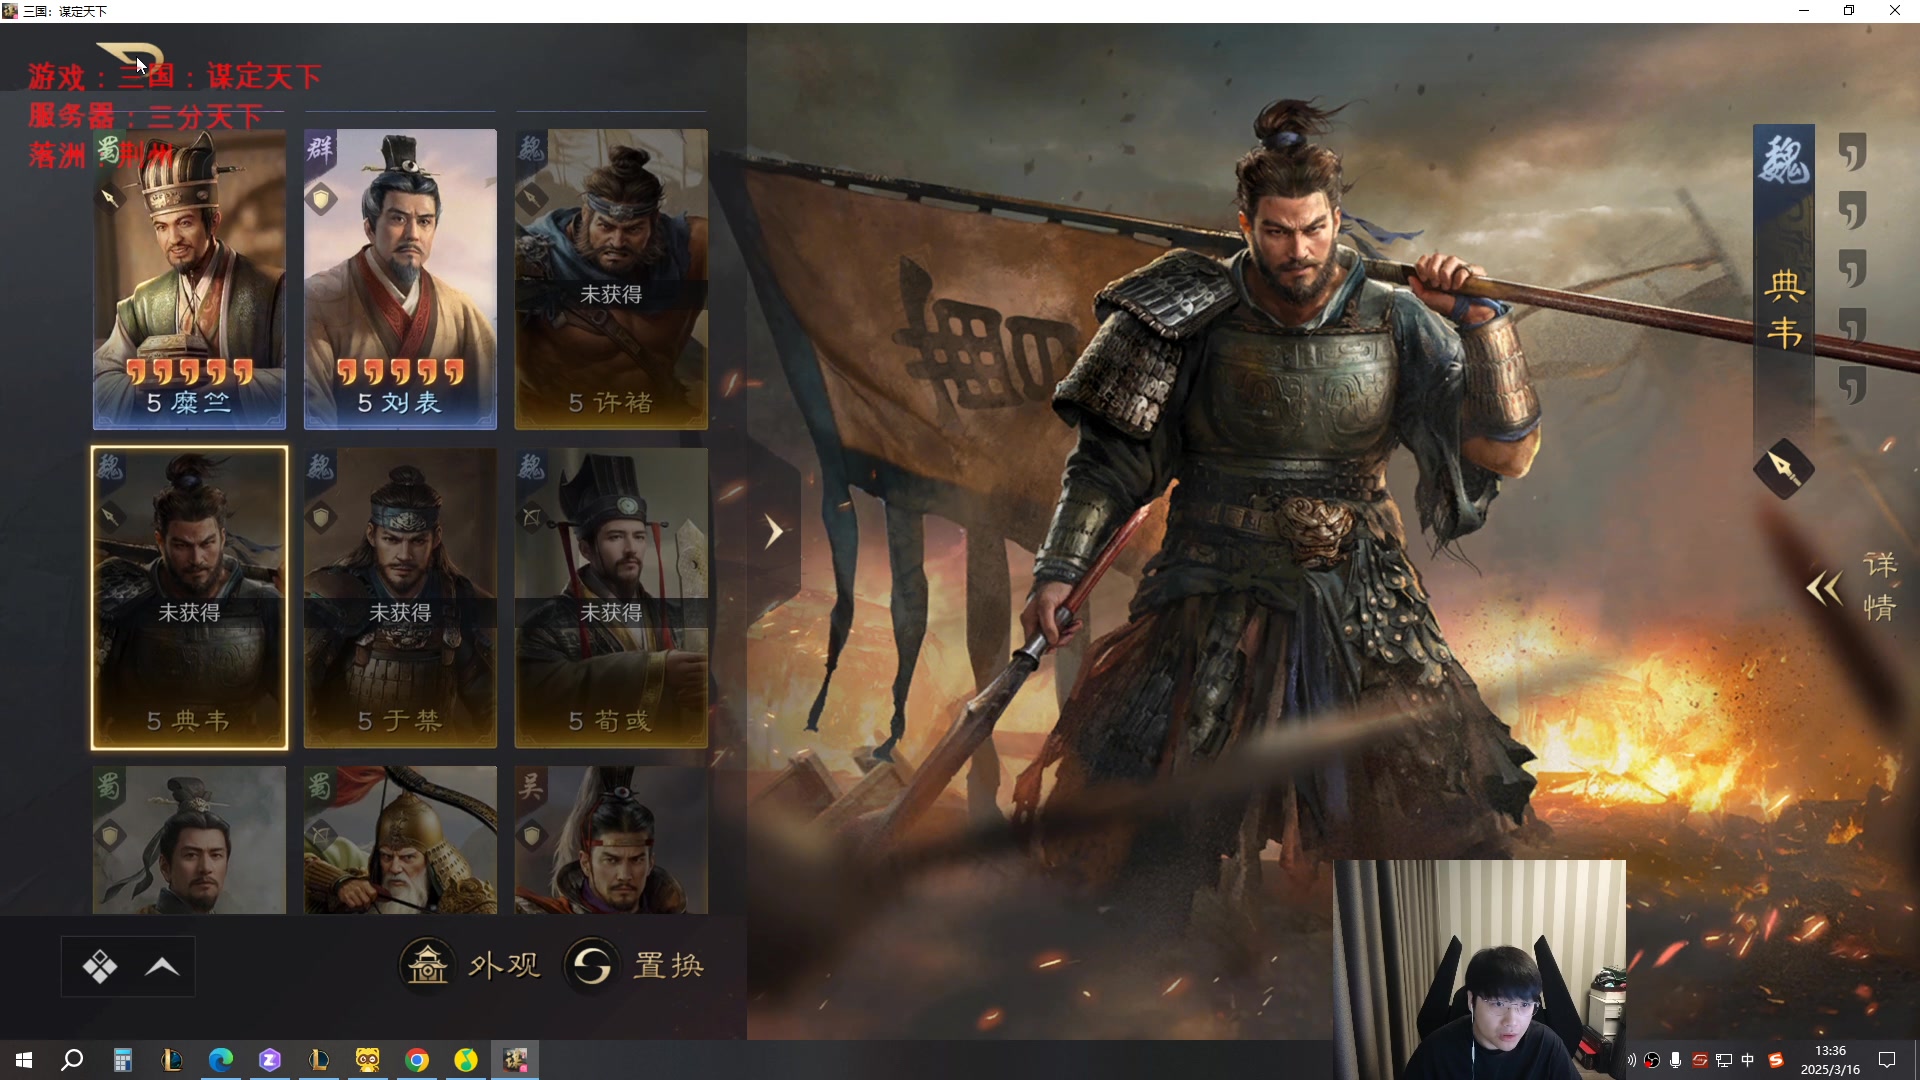Click the 魏 faction badge on right banner

(1784, 160)
